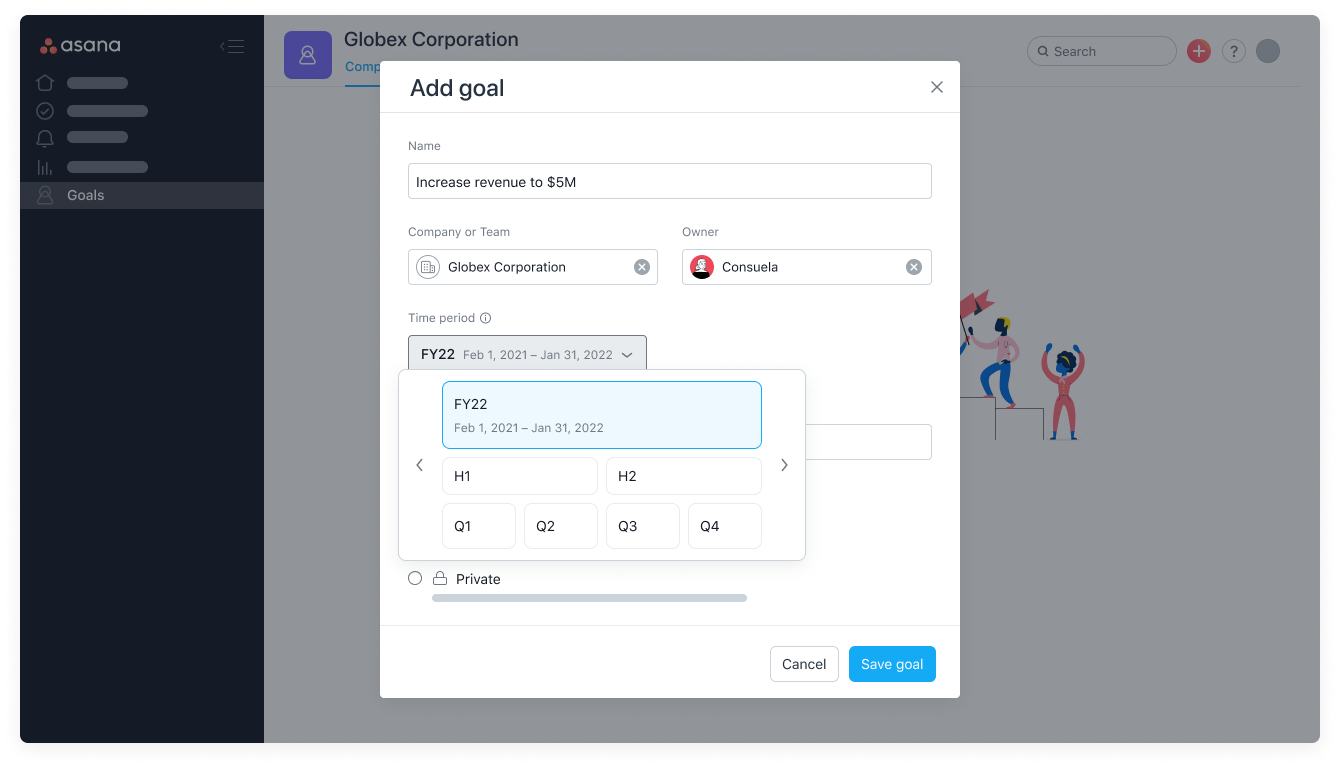The height and width of the screenshot is (768, 1340).
Task: Click the search field in the top bar
Action: (x=1102, y=51)
